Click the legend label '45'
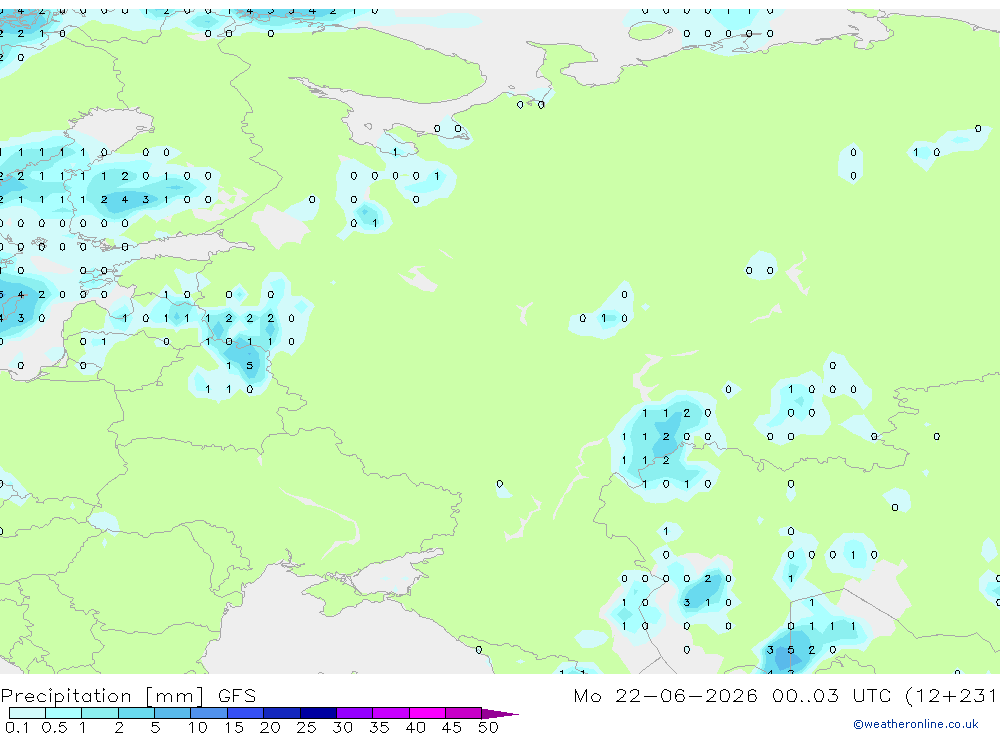The image size is (1000, 733). (x=452, y=727)
